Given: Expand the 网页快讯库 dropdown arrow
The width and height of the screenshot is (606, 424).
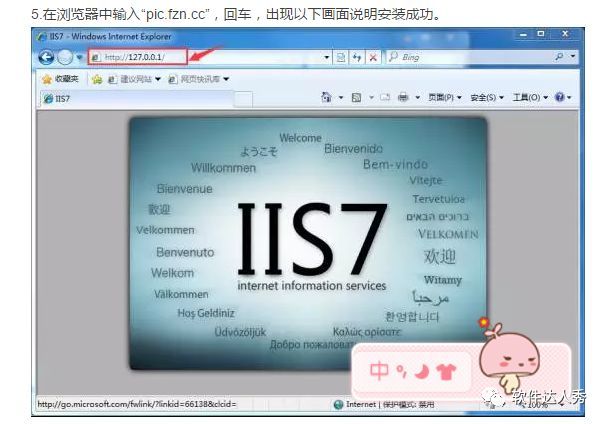Looking at the screenshot, I should (226, 79).
